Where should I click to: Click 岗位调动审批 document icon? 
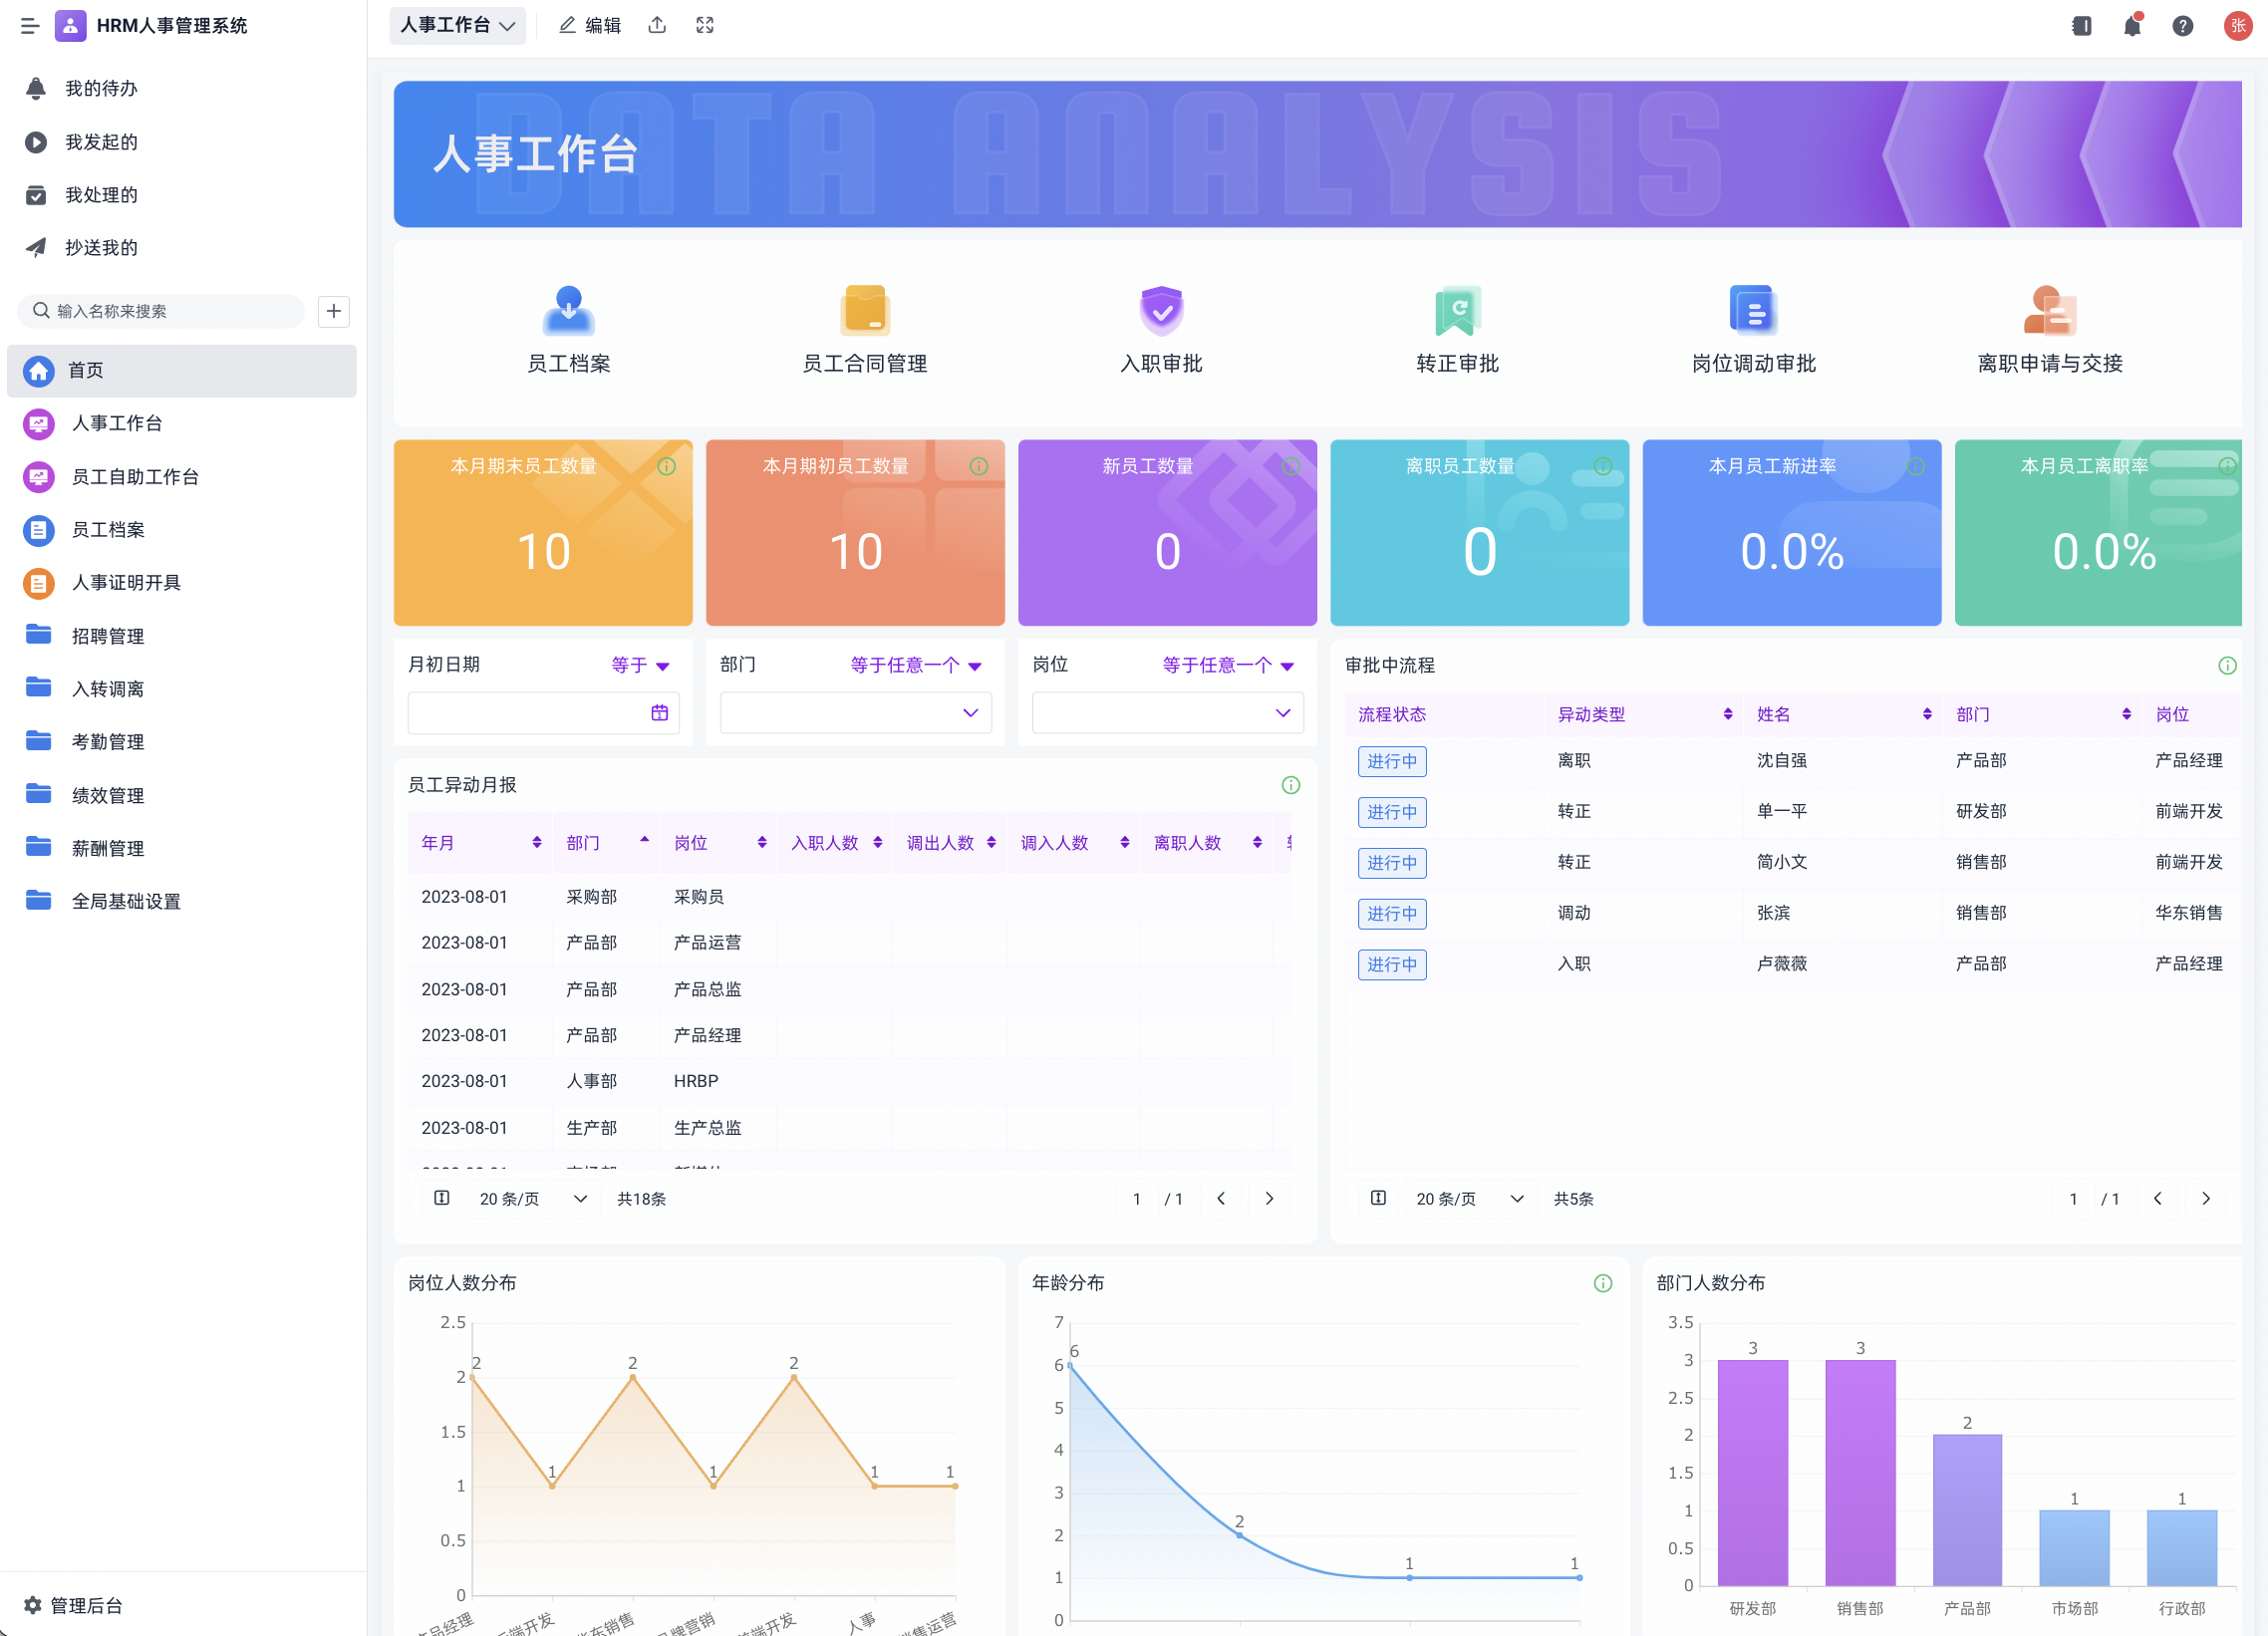1753,311
